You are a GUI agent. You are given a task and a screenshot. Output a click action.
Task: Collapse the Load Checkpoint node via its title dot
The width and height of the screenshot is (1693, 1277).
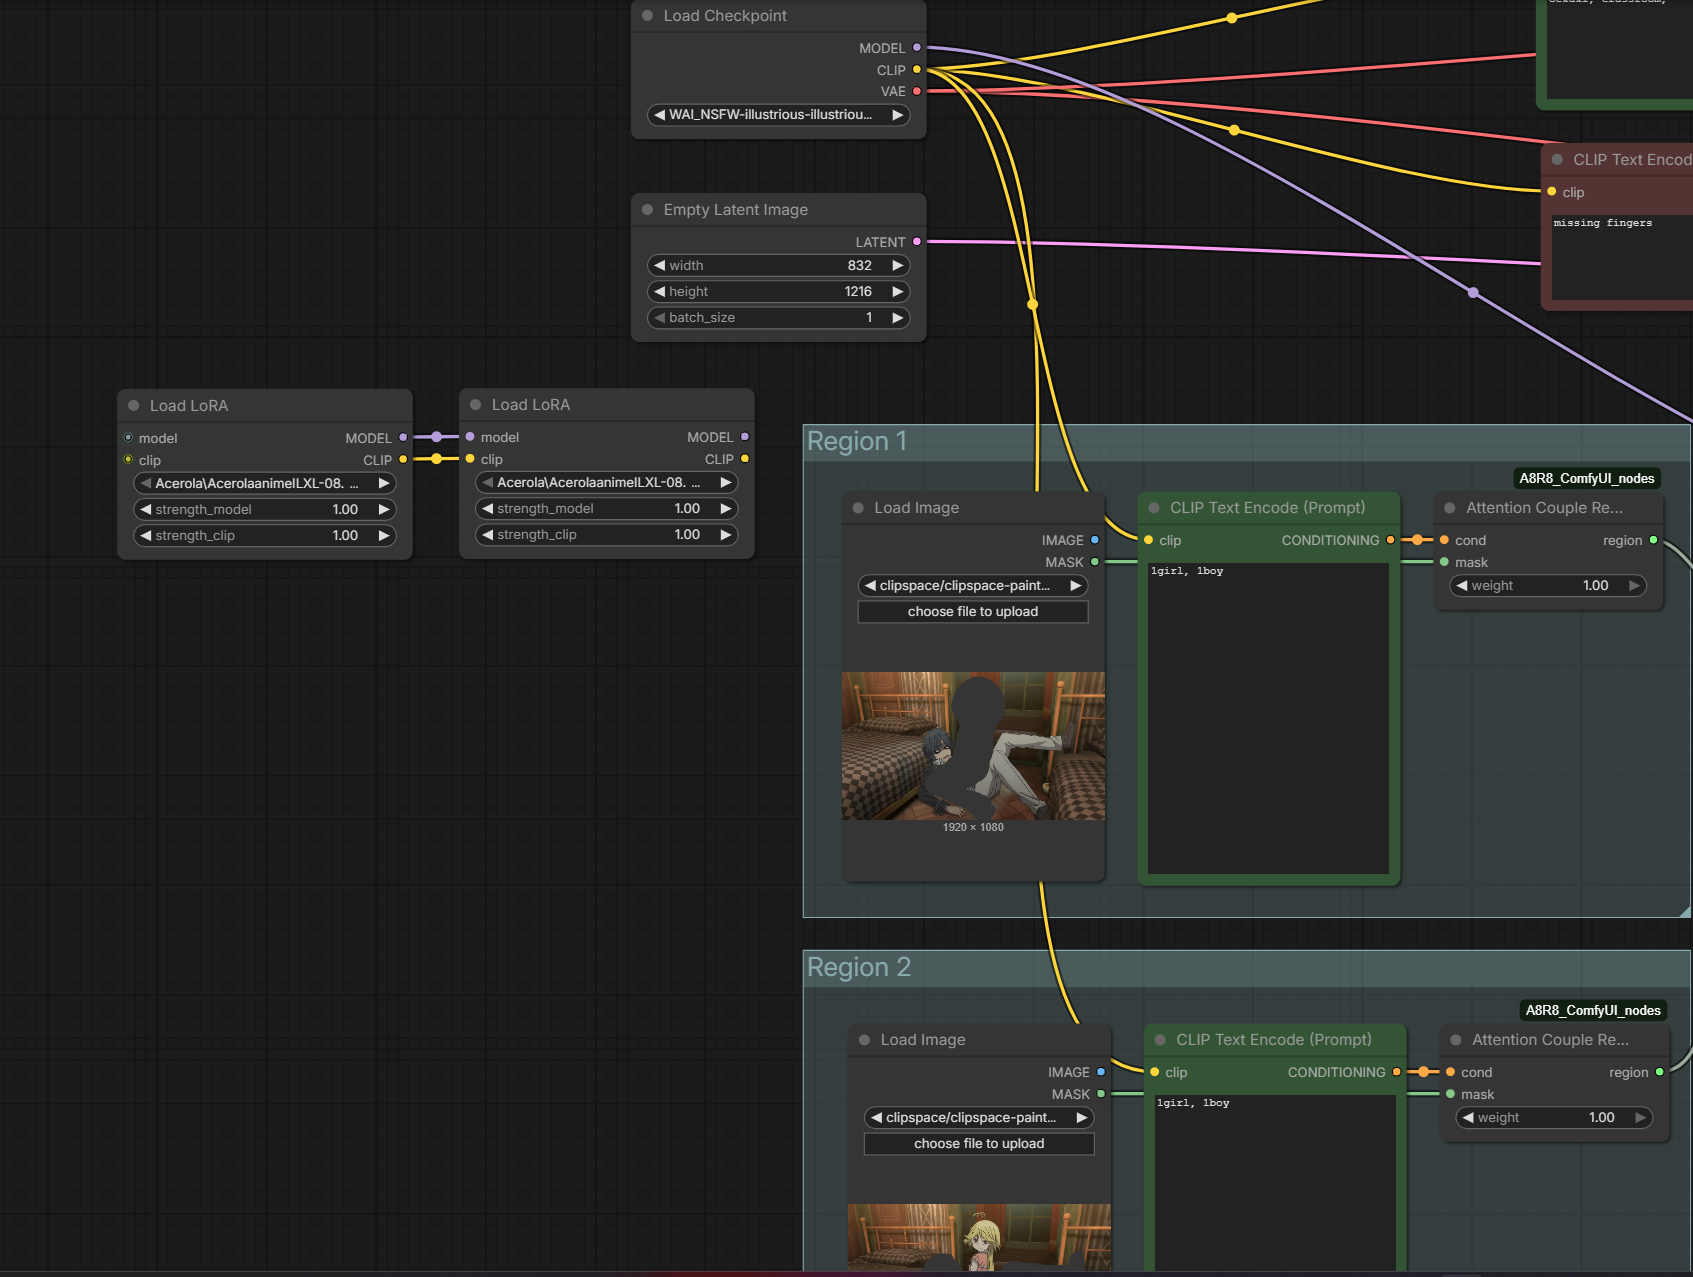click(647, 16)
